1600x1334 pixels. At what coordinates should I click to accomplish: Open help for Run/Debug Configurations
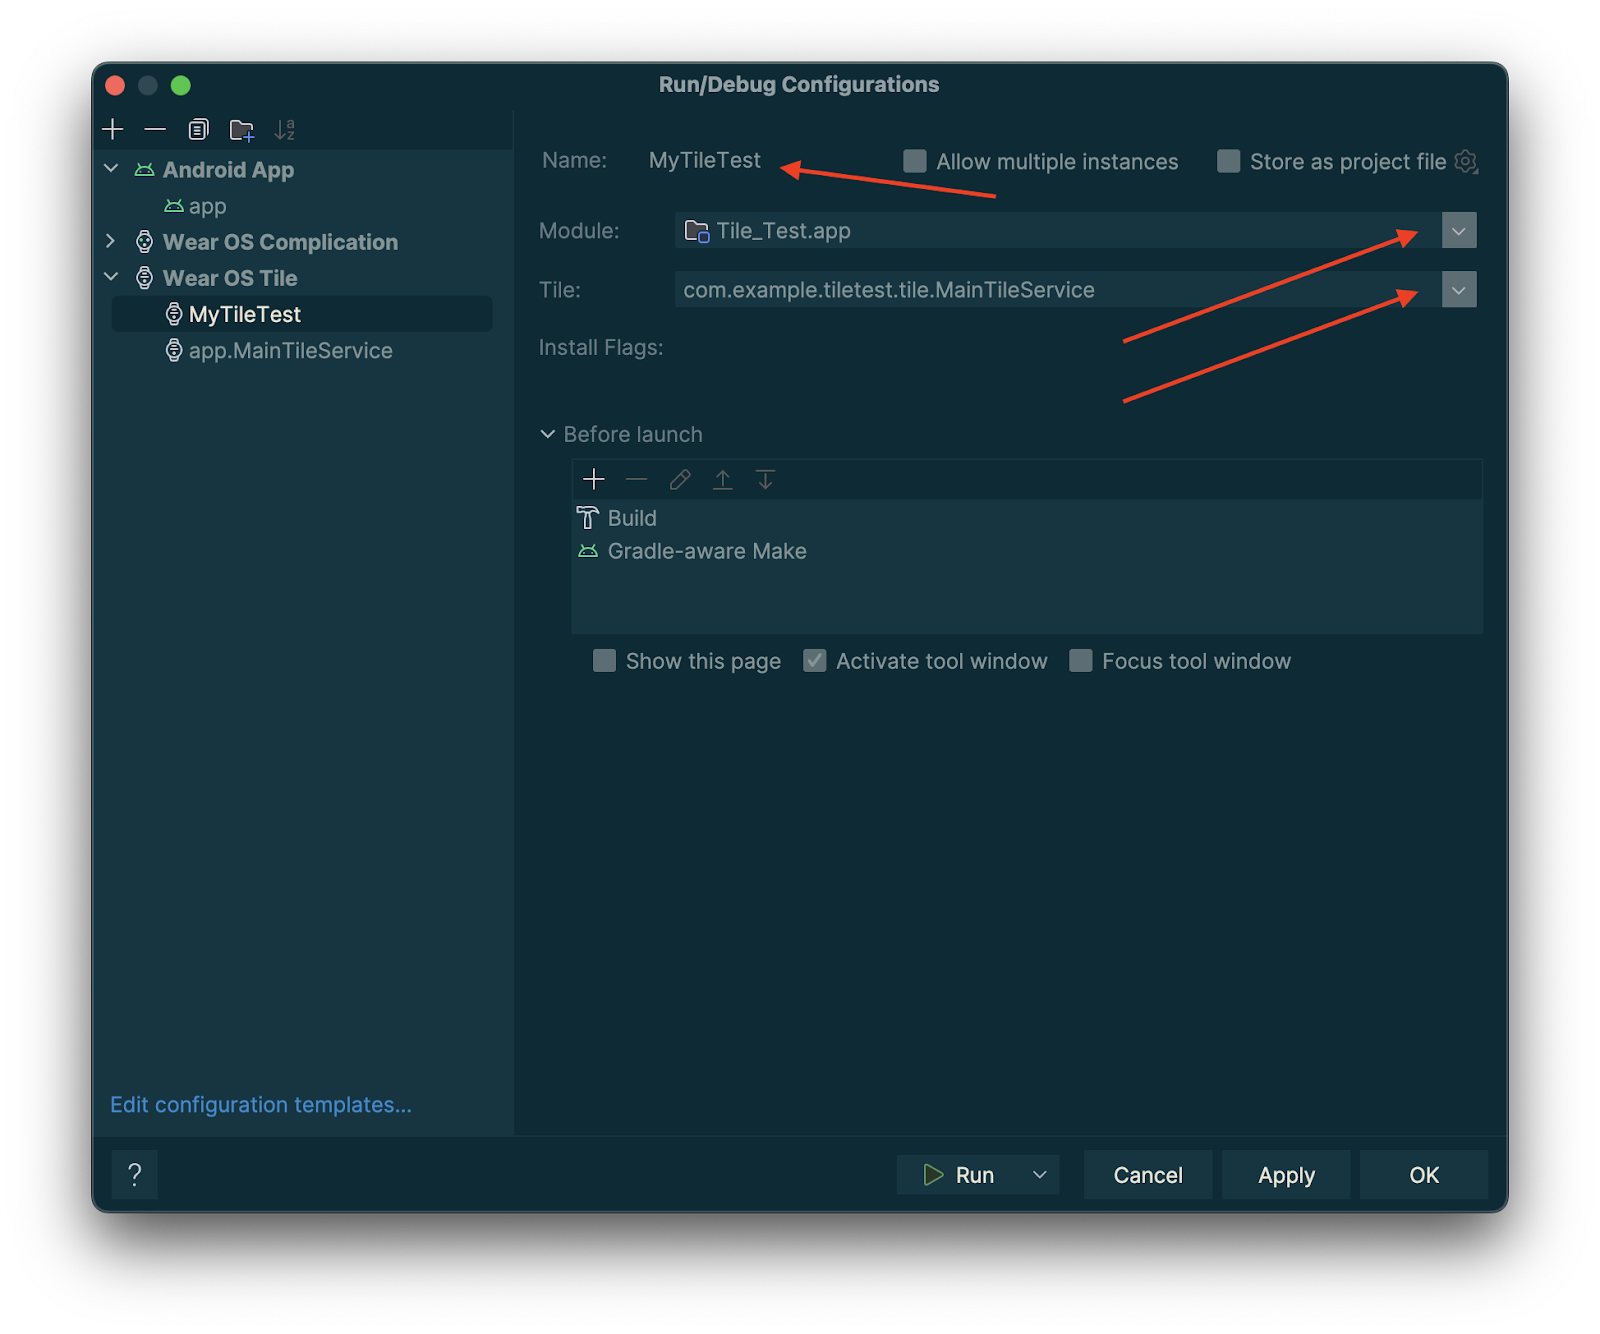[134, 1174]
